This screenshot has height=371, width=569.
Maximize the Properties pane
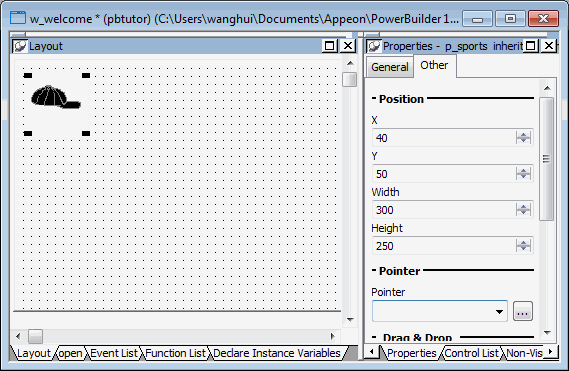(x=531, y=46)
